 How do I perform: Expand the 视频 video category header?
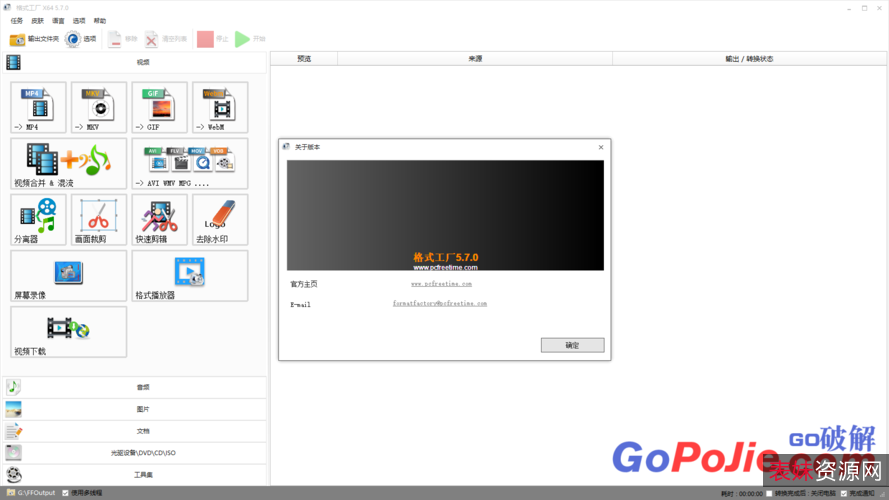[x=134, y=62]
